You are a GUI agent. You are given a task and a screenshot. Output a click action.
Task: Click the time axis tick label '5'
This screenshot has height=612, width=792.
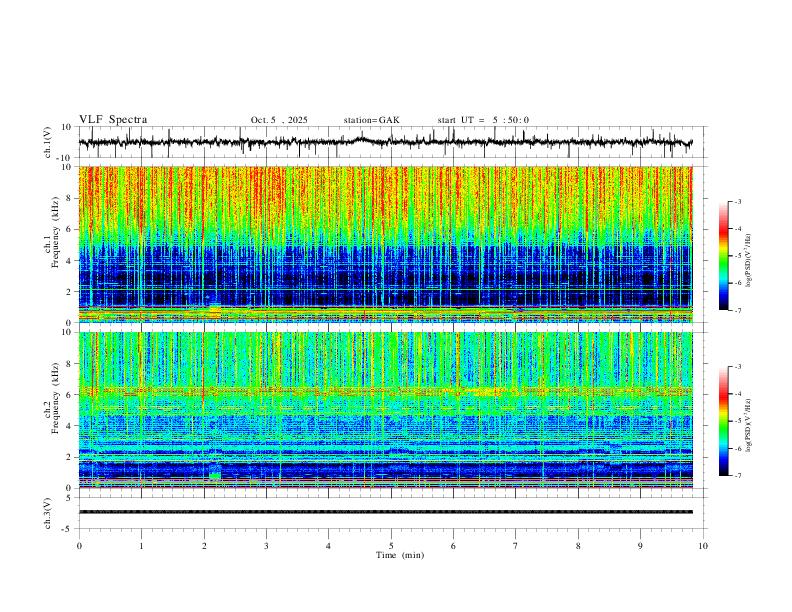point(391,546)
